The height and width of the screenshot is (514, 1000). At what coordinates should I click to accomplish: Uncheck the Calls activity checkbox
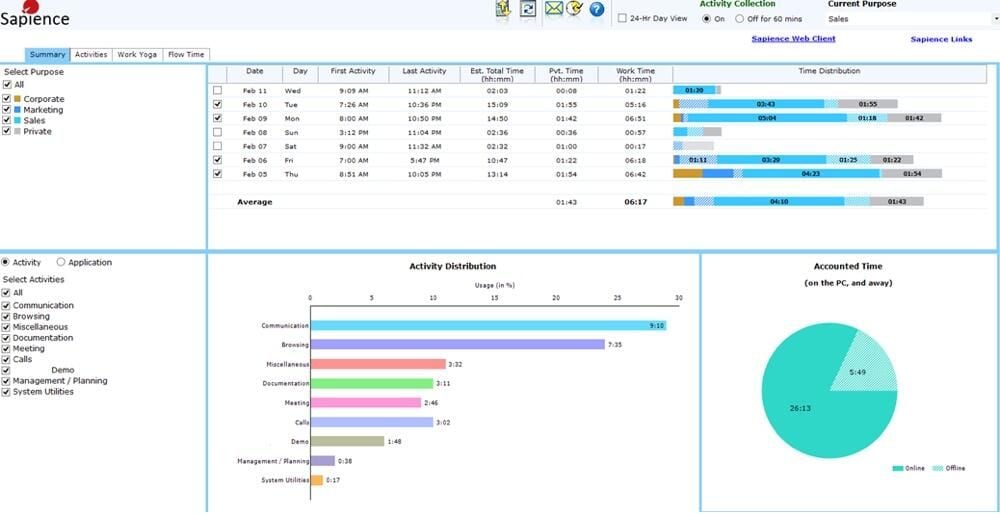[x=6, y=359]
